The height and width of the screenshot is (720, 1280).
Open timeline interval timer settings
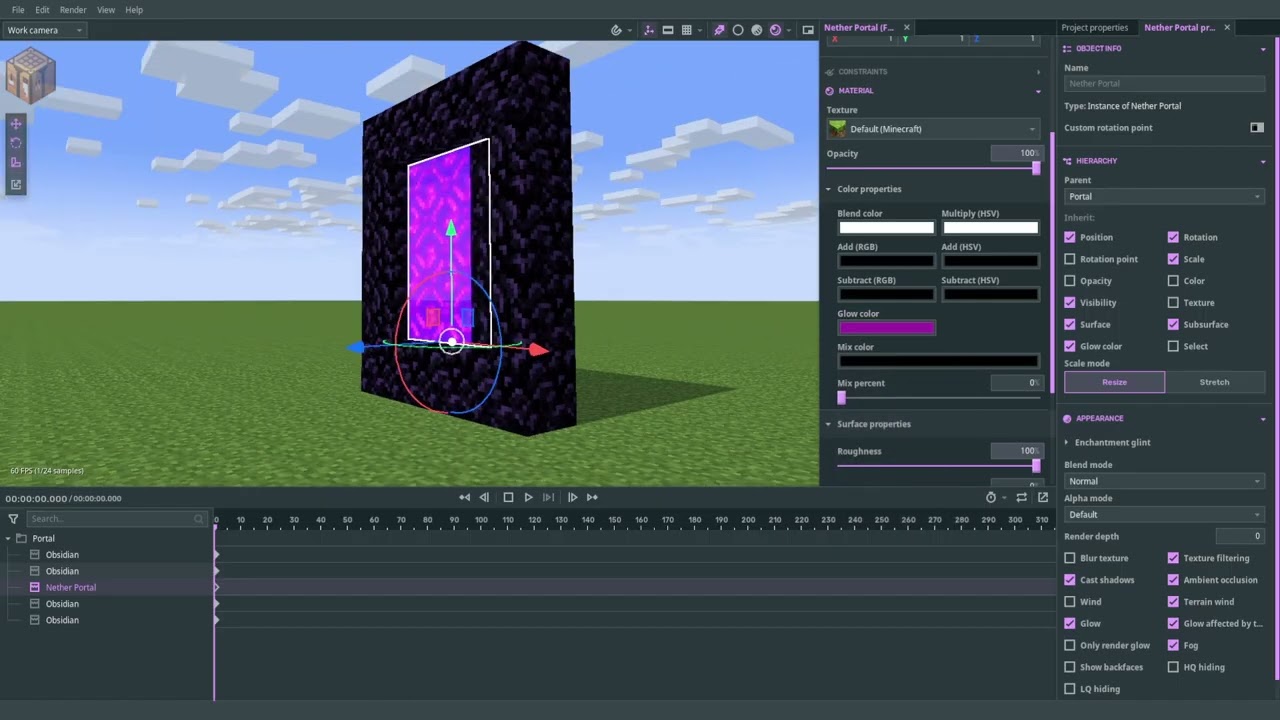(x=991, y=497)
